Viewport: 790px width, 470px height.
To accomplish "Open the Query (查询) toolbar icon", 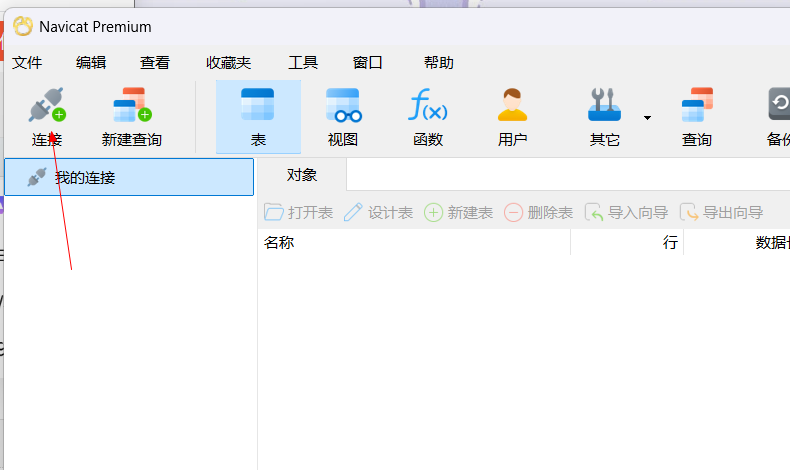I will [x=697, y=117].
